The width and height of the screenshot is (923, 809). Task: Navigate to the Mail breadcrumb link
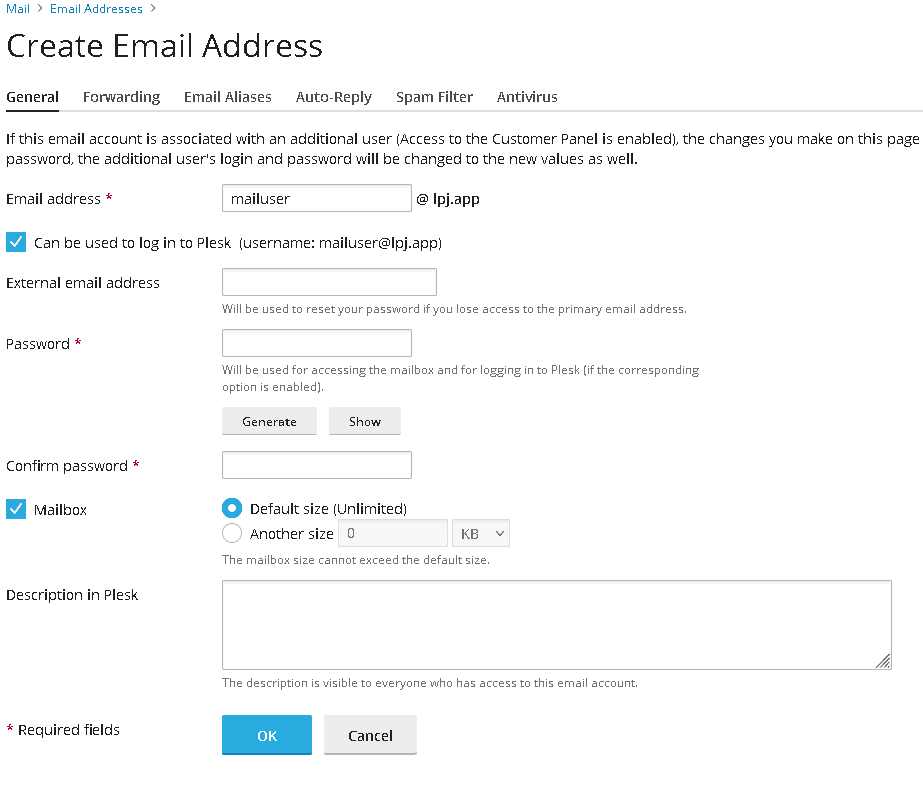click(x=18, y=9)
